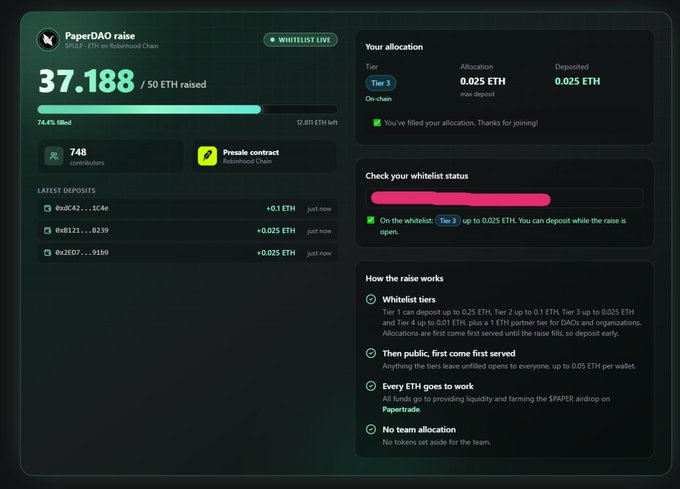Viewport: 680px width, 489px height.
Task: Click green checkmark by On the whitelist
Action: pos(370,220)
